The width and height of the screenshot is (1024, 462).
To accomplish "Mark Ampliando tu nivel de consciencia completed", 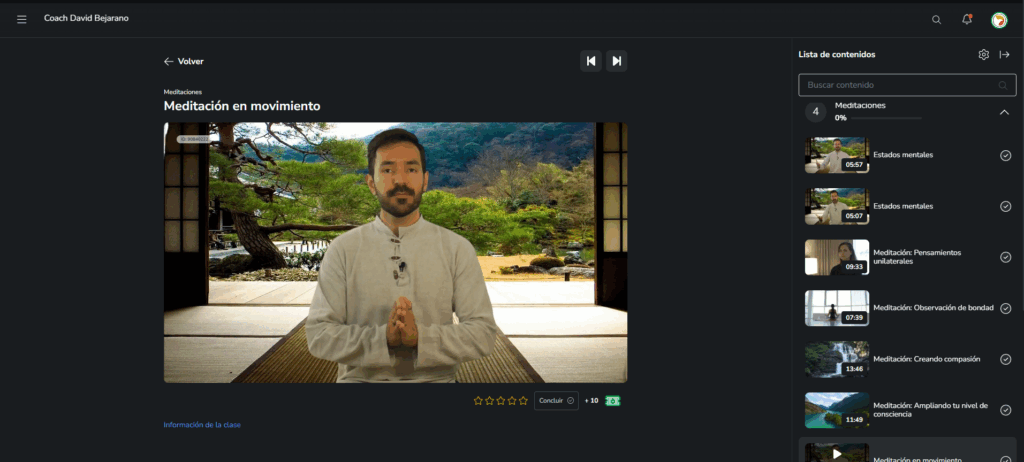I will (1006, 410).
